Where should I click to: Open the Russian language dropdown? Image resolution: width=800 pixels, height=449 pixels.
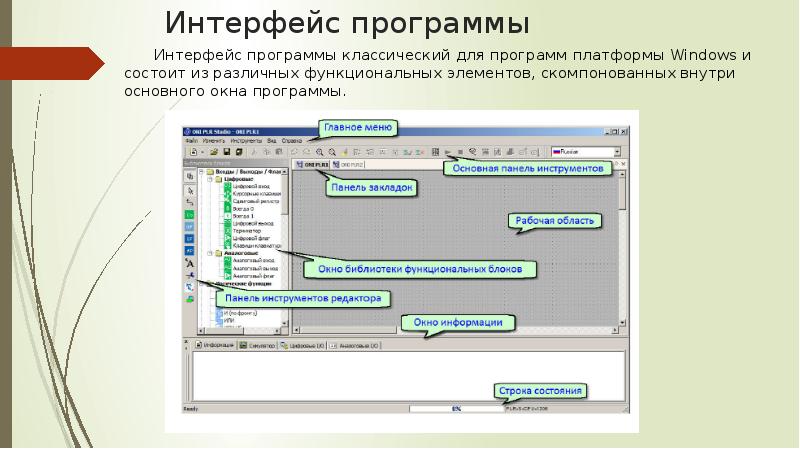616,152
